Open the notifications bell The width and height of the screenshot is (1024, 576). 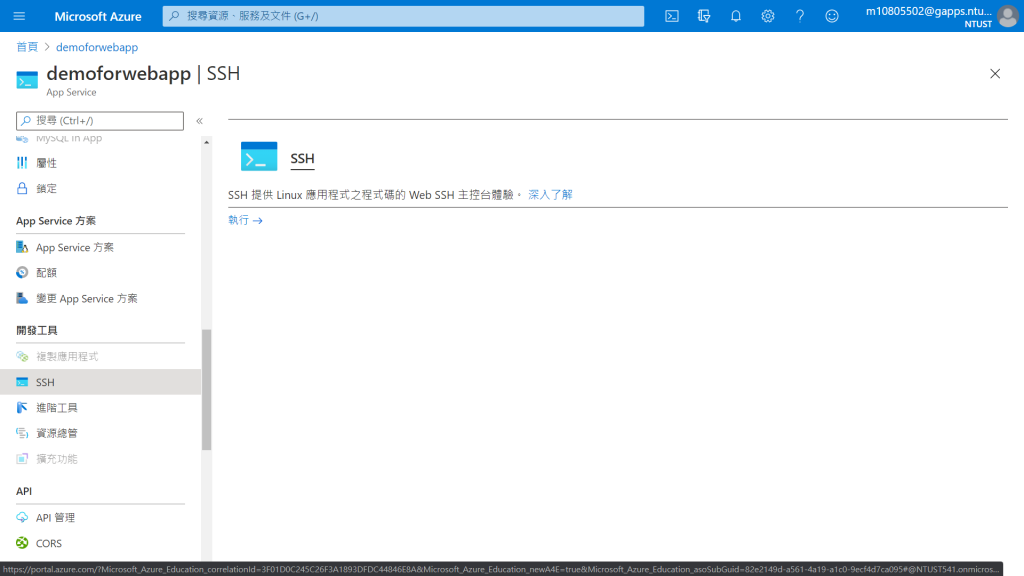pyautogui.click(x=735, y=16)
